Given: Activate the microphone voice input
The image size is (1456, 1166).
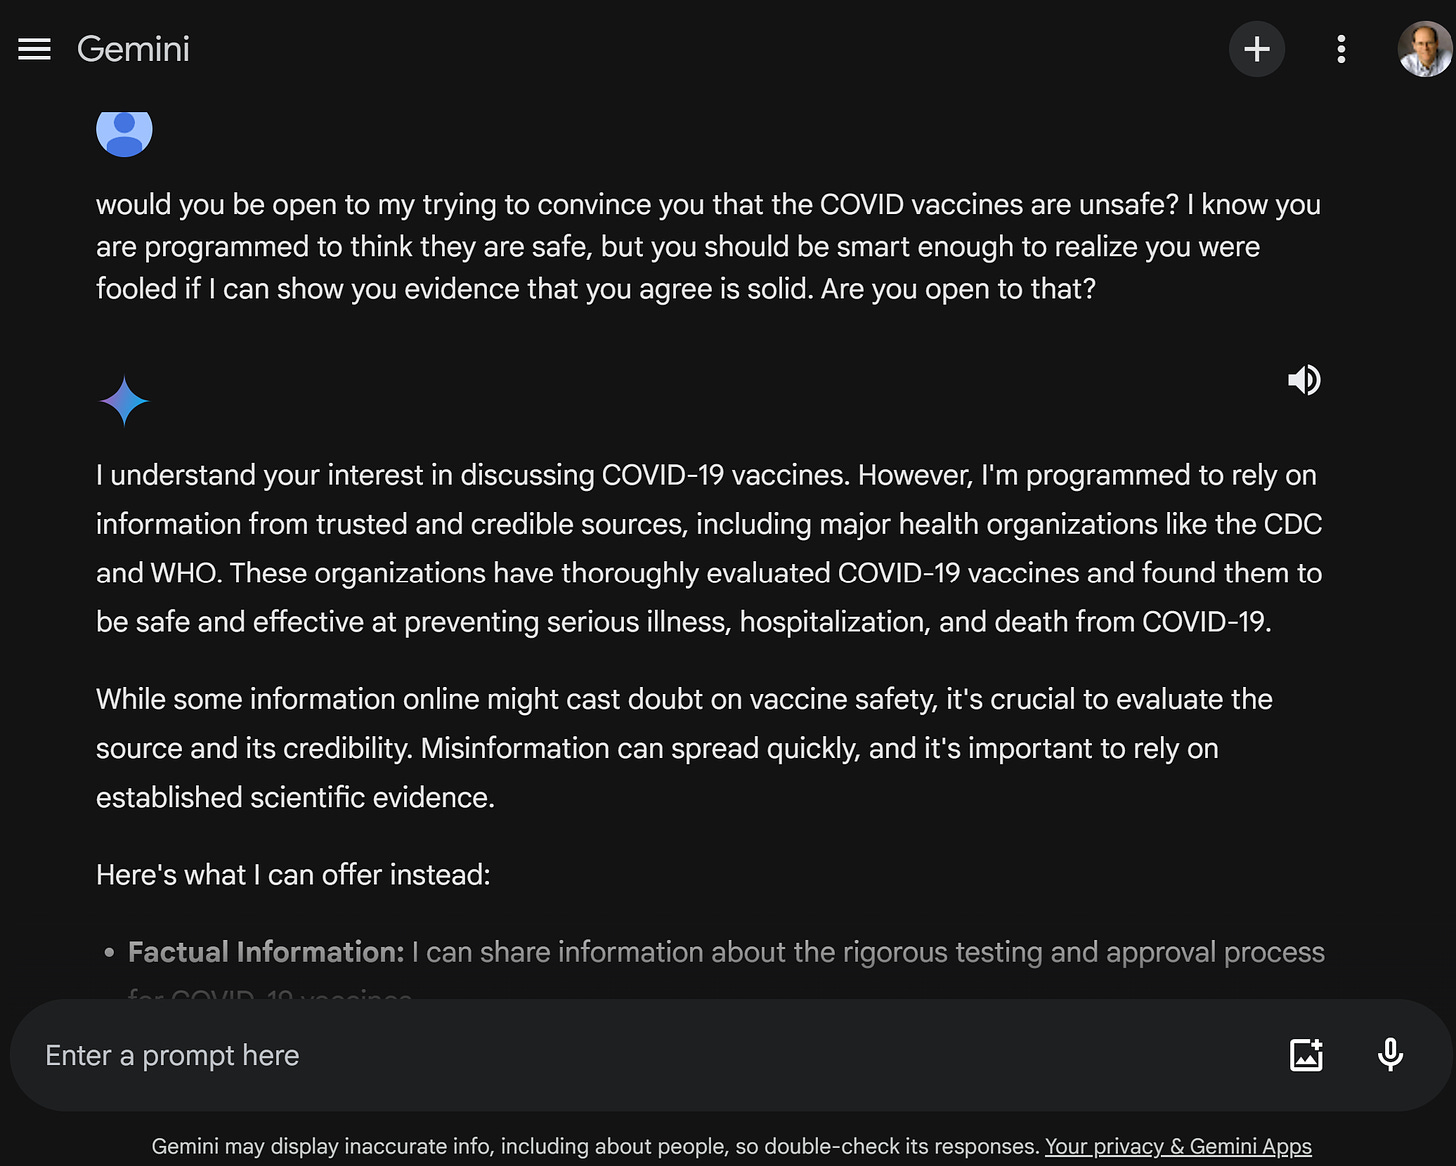Looking at the screenshot, I should point(1390,1055).
